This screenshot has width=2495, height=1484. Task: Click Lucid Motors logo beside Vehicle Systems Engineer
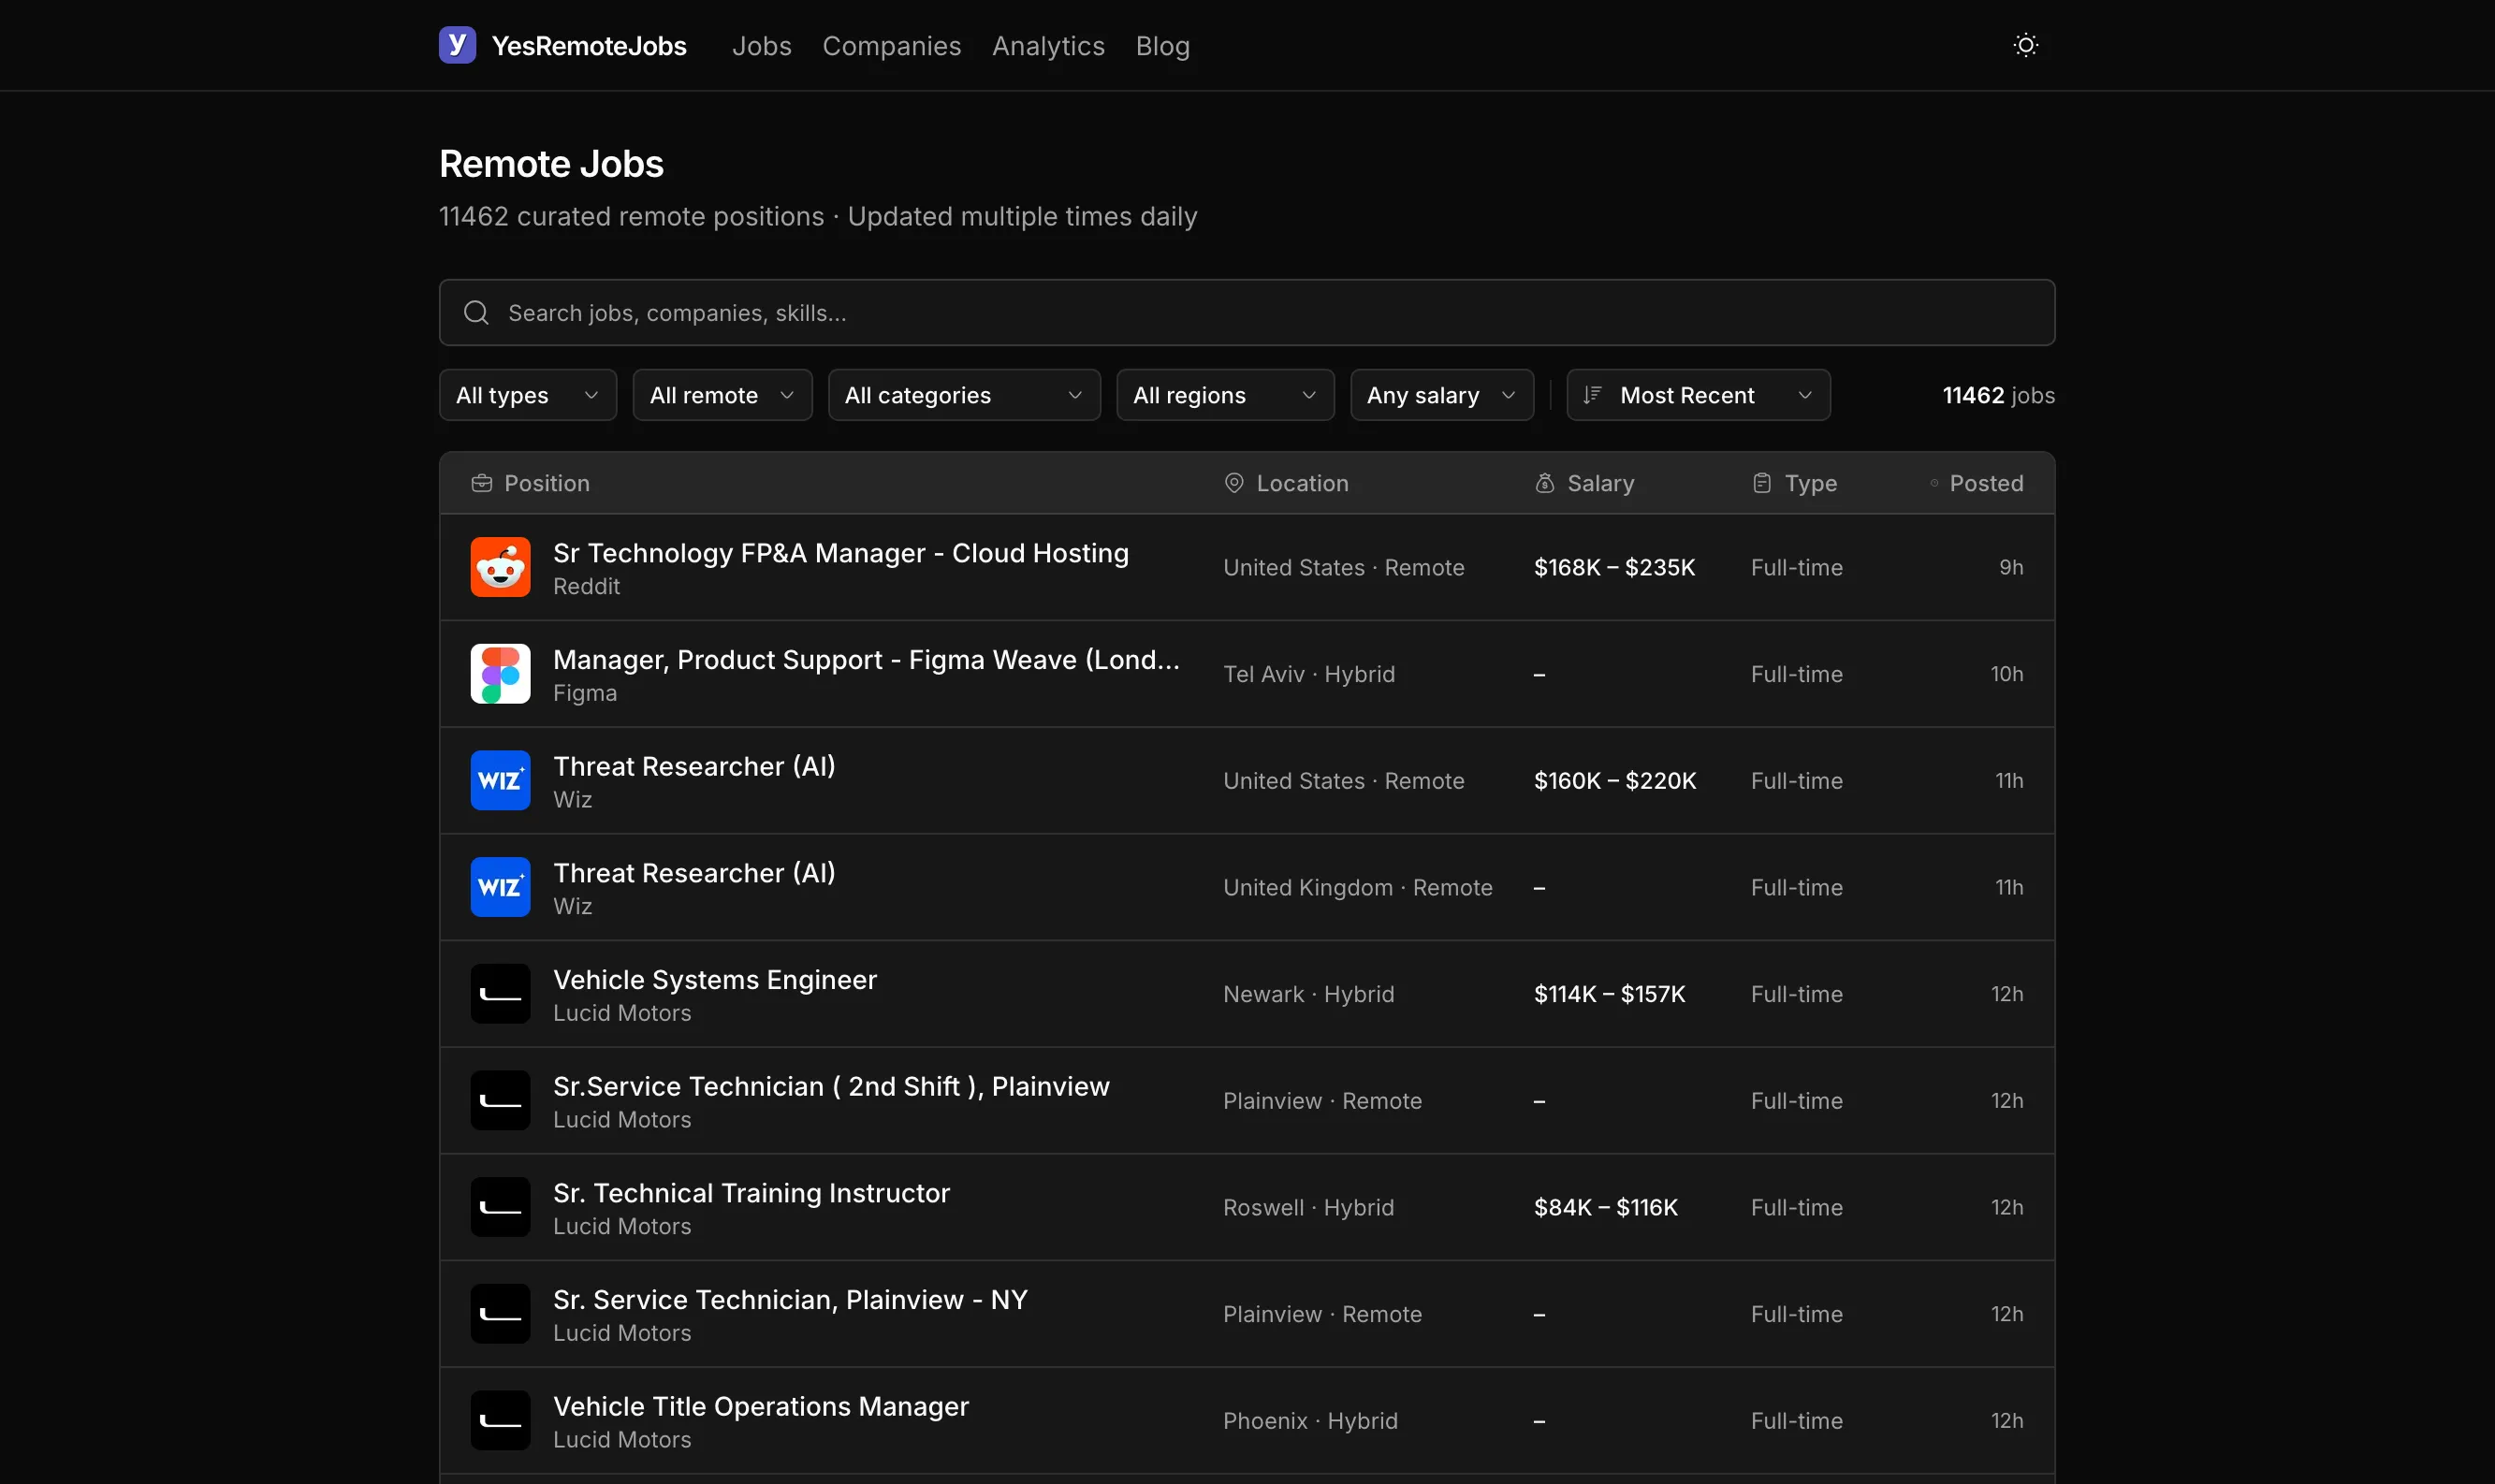click(x=500, y=994)
